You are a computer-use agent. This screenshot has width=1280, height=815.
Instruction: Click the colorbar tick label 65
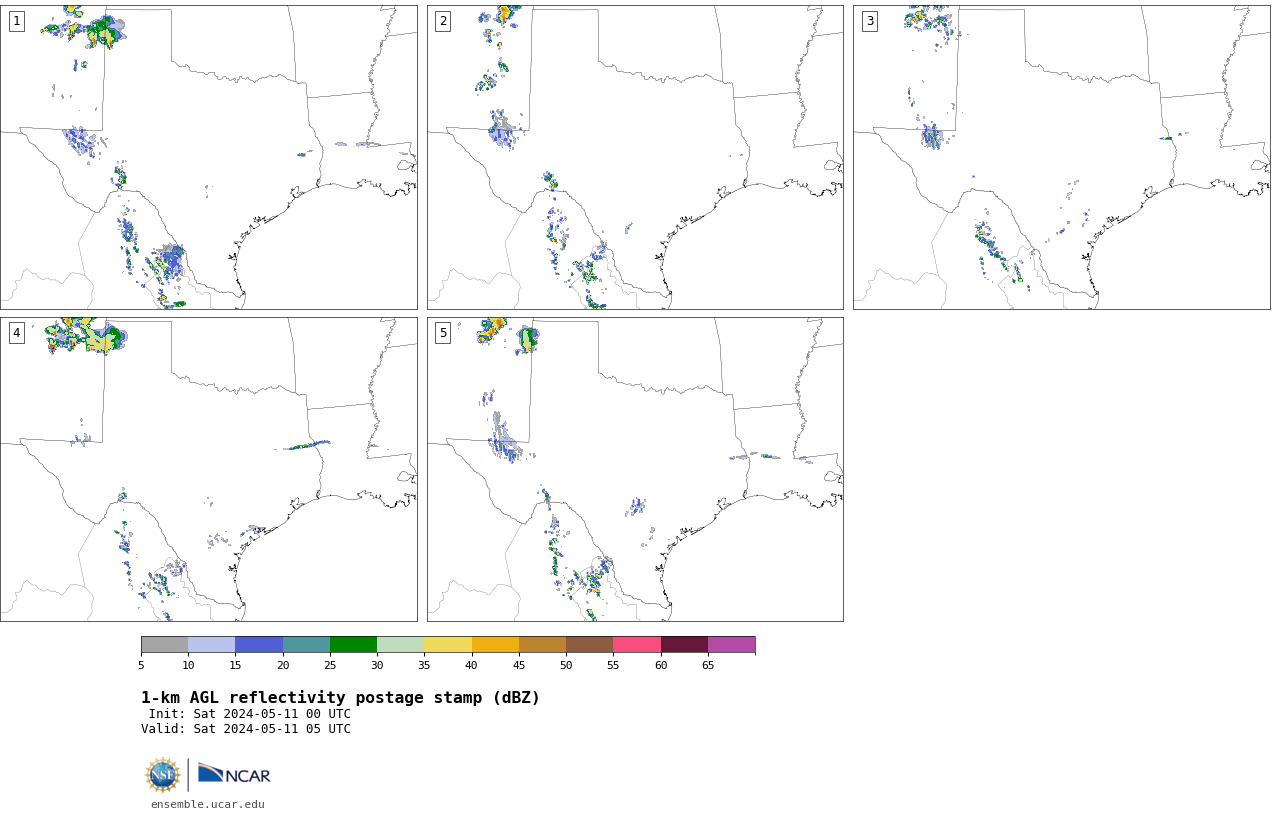[x=708, y=665]
